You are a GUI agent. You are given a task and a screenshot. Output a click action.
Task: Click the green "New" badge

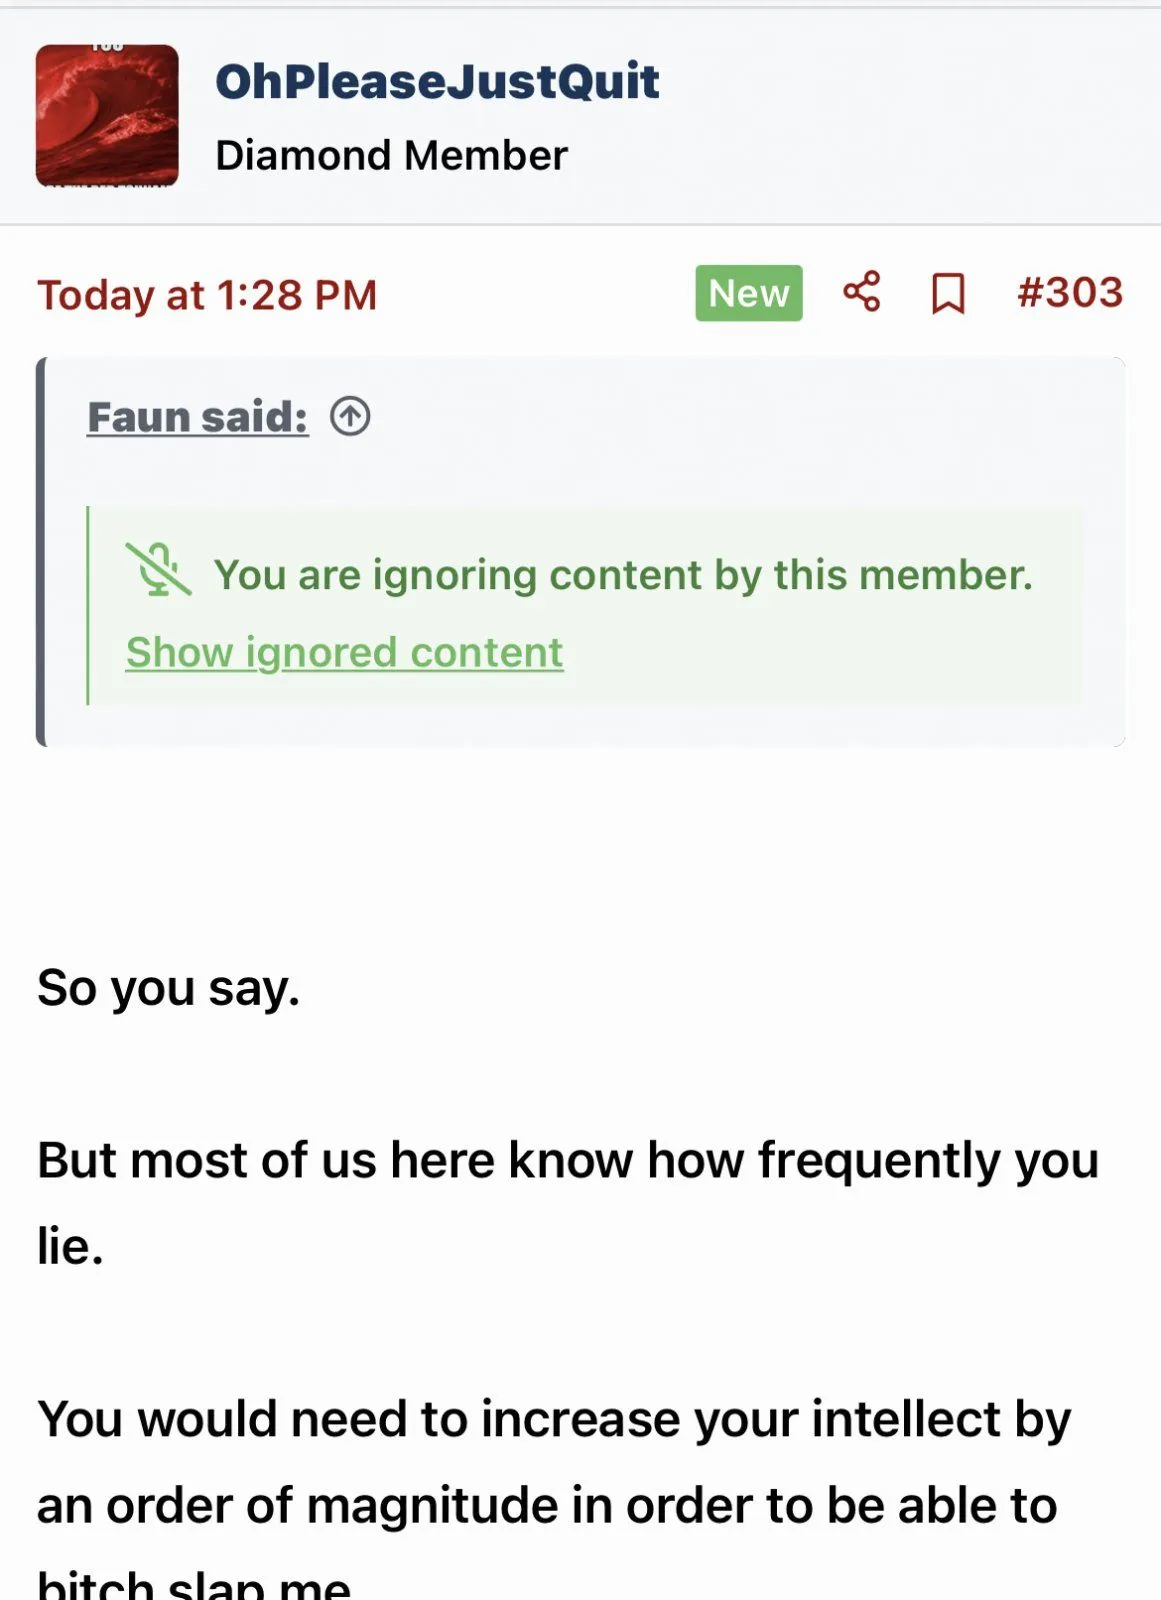pyautogui.click(x=748, y=293)
